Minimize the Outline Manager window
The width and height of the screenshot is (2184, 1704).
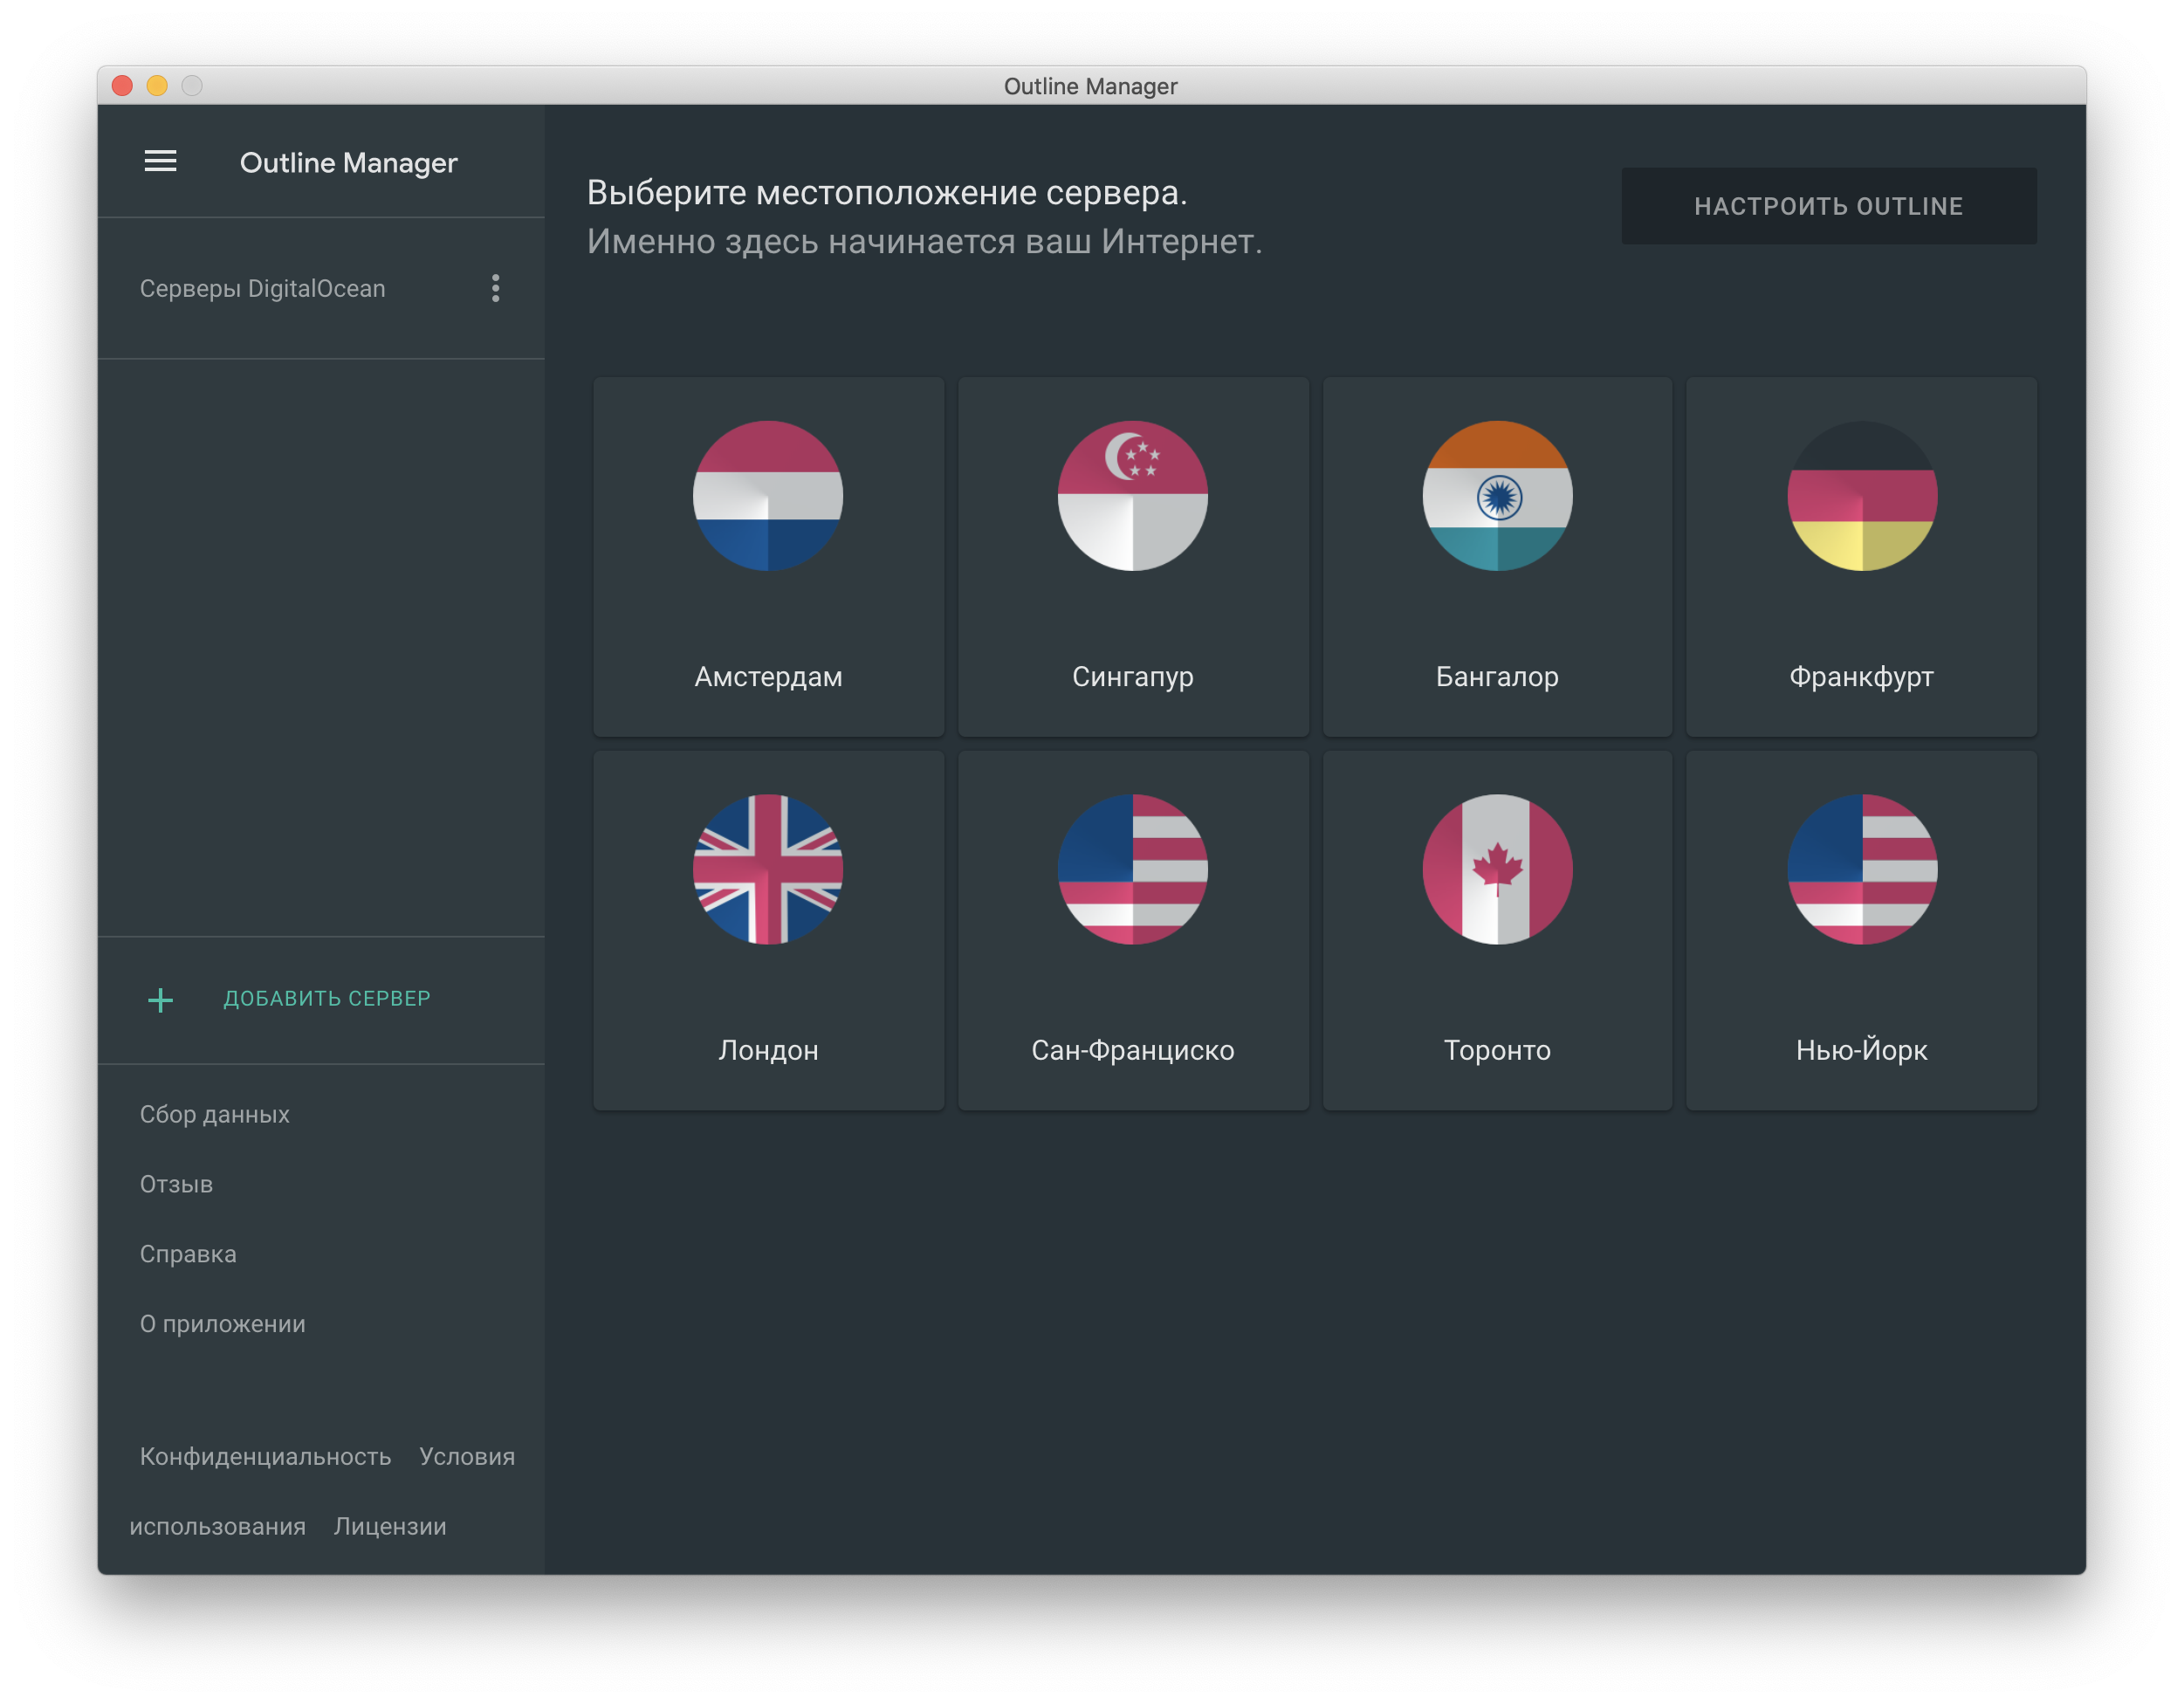tap(157, 85)
